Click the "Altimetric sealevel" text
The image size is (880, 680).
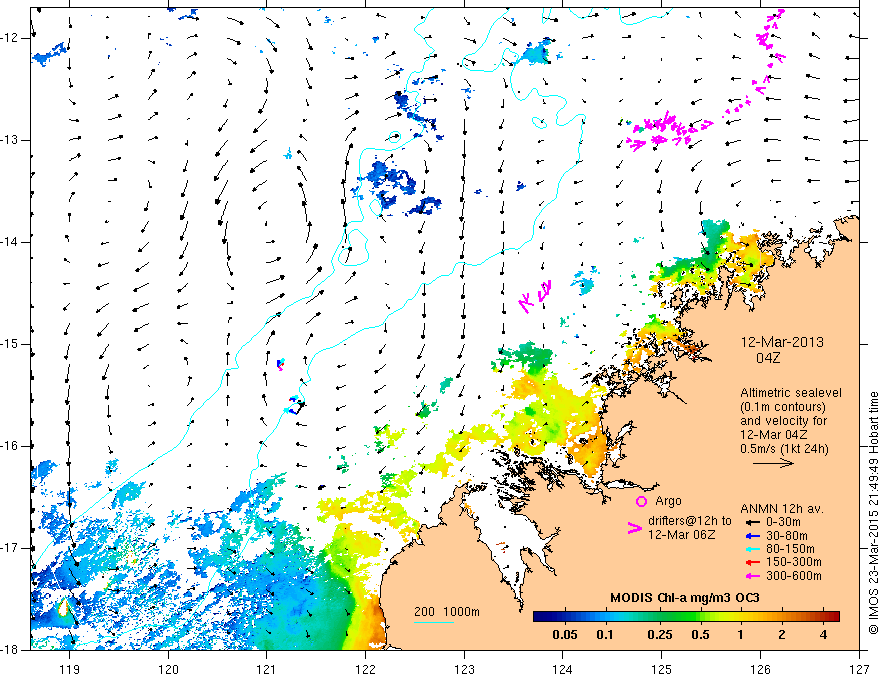coord(791,393)
